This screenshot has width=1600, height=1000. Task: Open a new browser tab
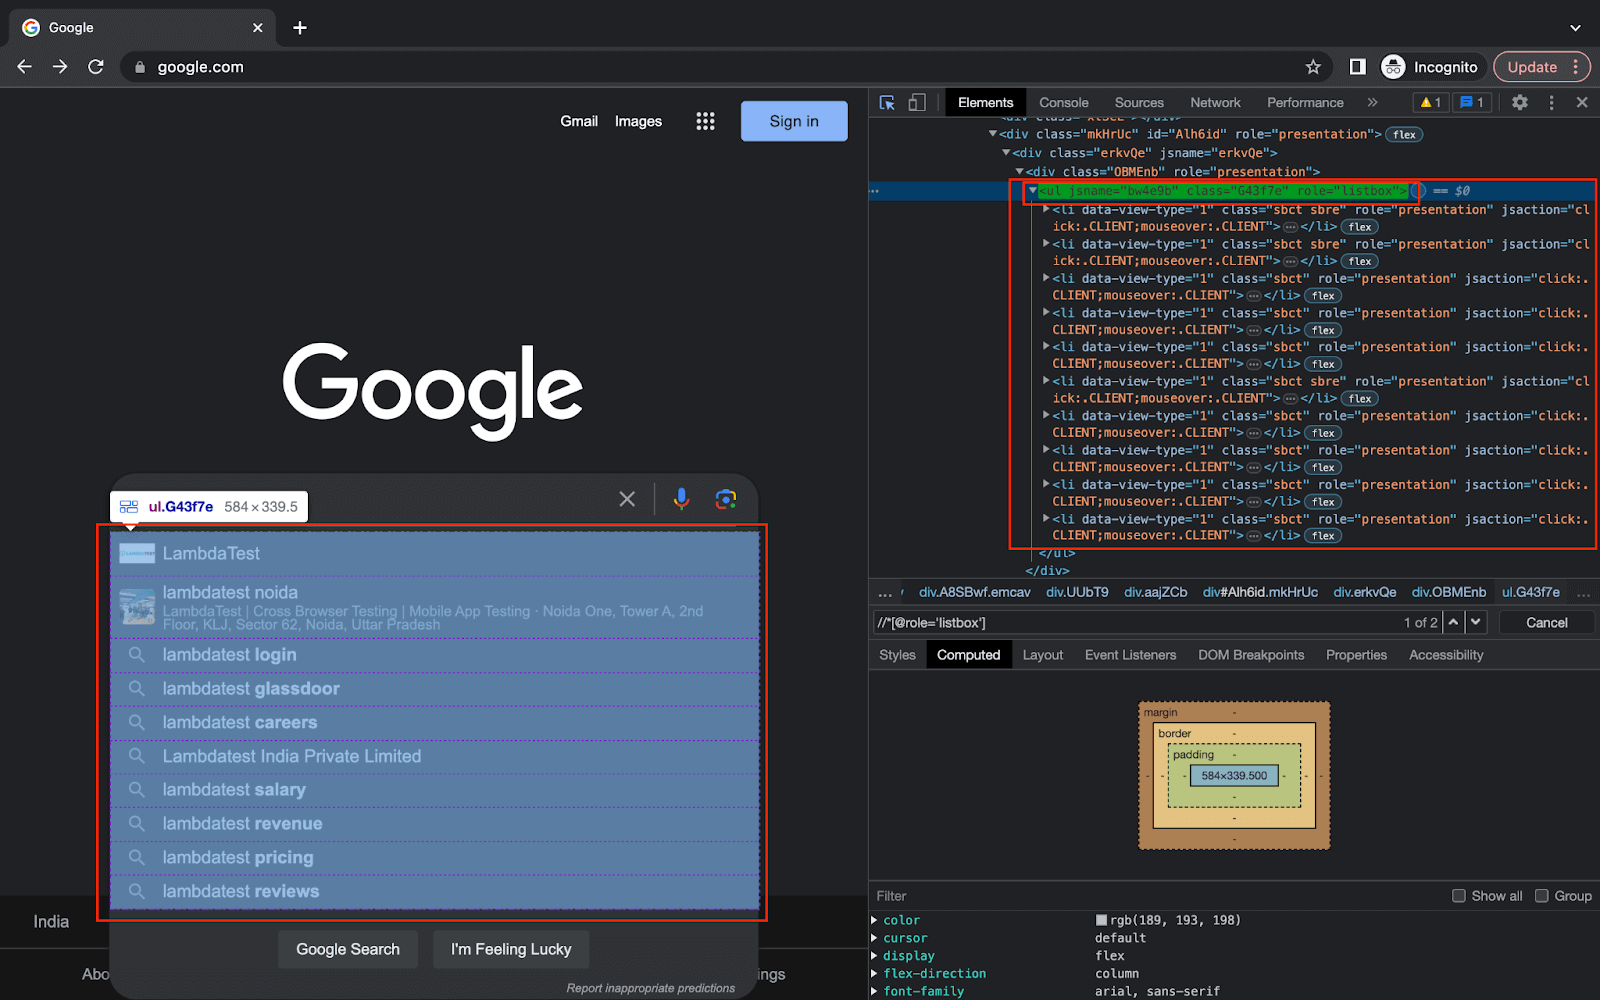(x=300, y=28)
